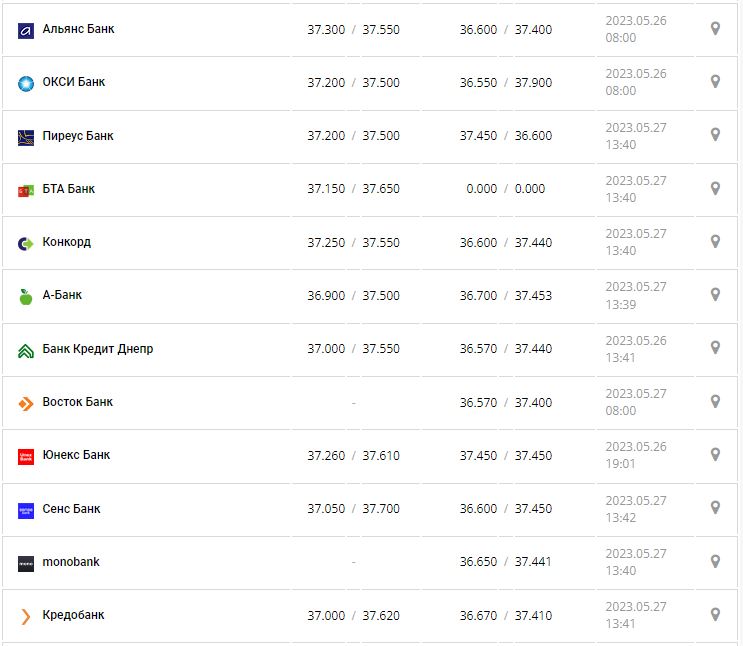
Task: Click the Альянс Банк logo icon
Action: click(x=26, y=30)
